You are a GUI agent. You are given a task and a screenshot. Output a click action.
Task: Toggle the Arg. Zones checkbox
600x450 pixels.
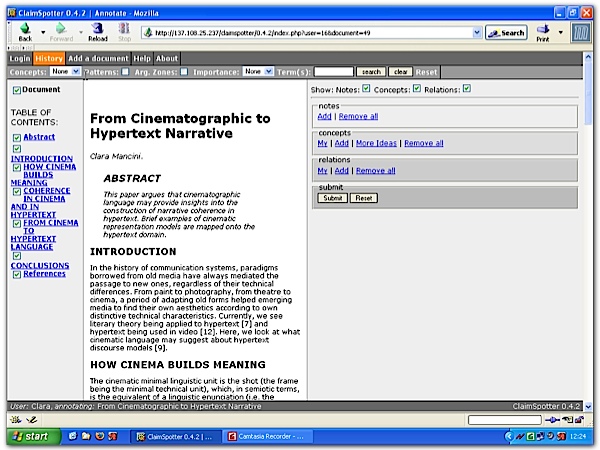[x=184, y=72]
